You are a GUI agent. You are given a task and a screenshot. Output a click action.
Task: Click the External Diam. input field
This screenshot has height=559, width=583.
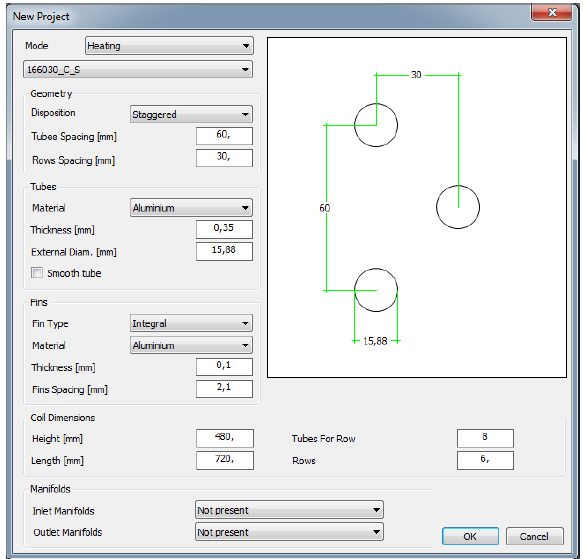(224, 251)
